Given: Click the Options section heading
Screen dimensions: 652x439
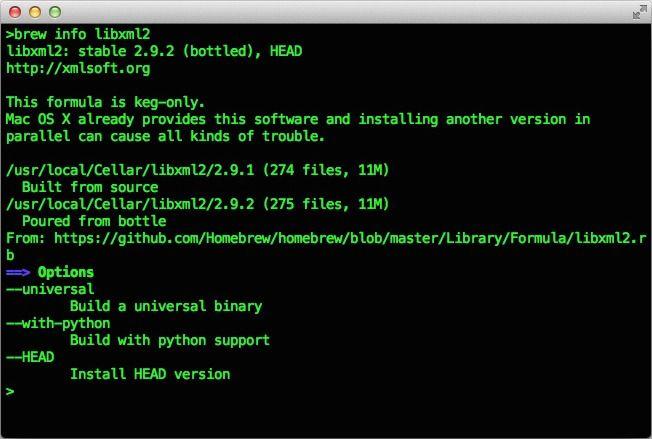Looking at the screenshot, I should click(66, 272).
